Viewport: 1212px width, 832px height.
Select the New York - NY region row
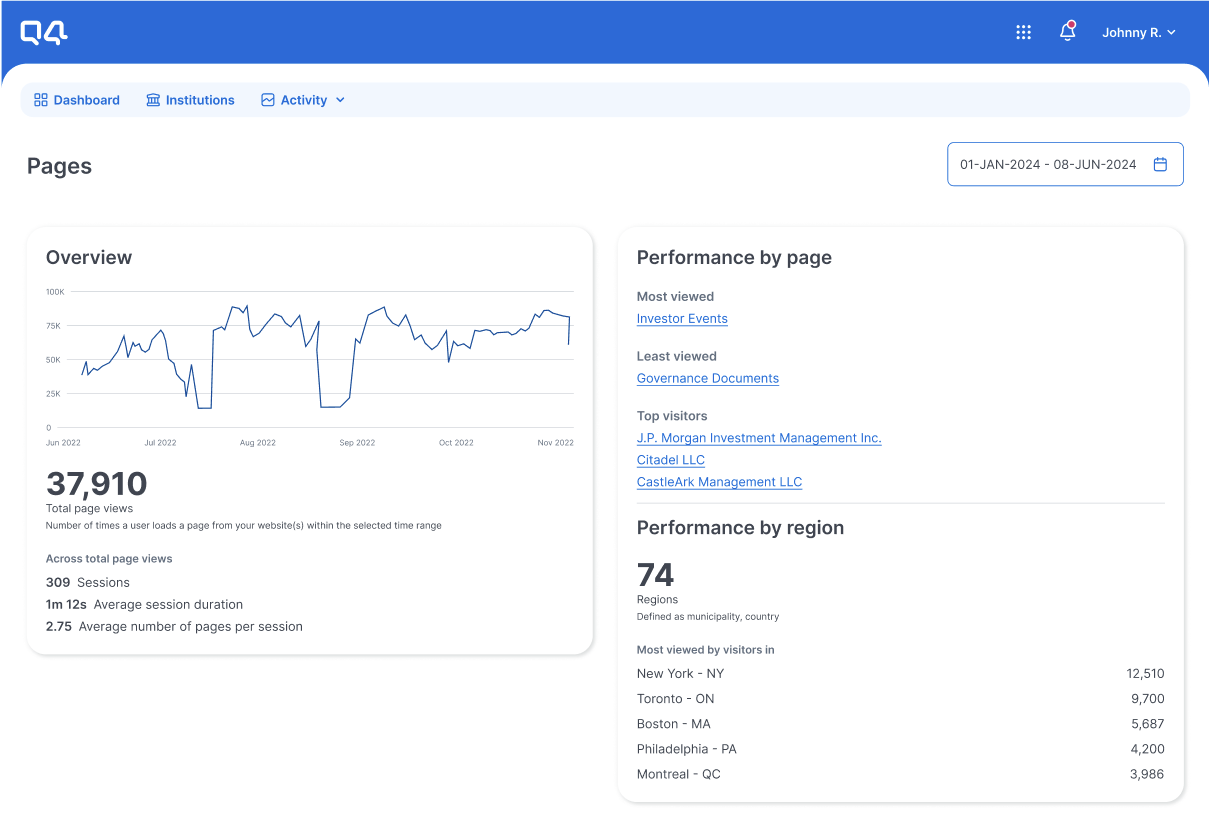pos(900,674)
